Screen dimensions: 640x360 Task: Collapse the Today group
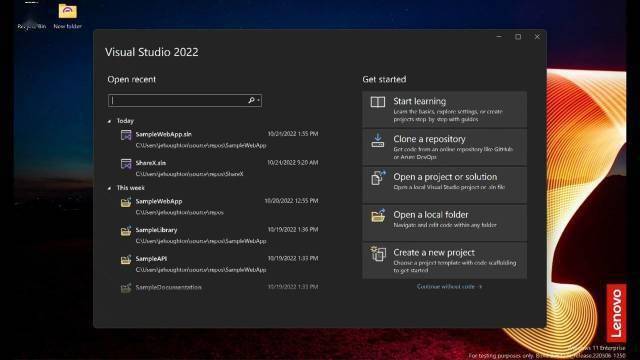109,121
